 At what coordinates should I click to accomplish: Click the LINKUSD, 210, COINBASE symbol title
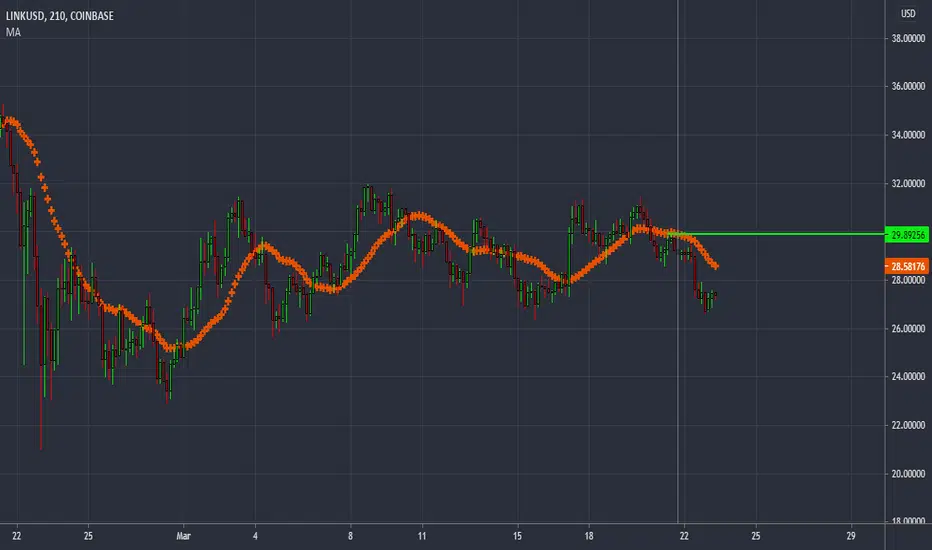(59, 16)
